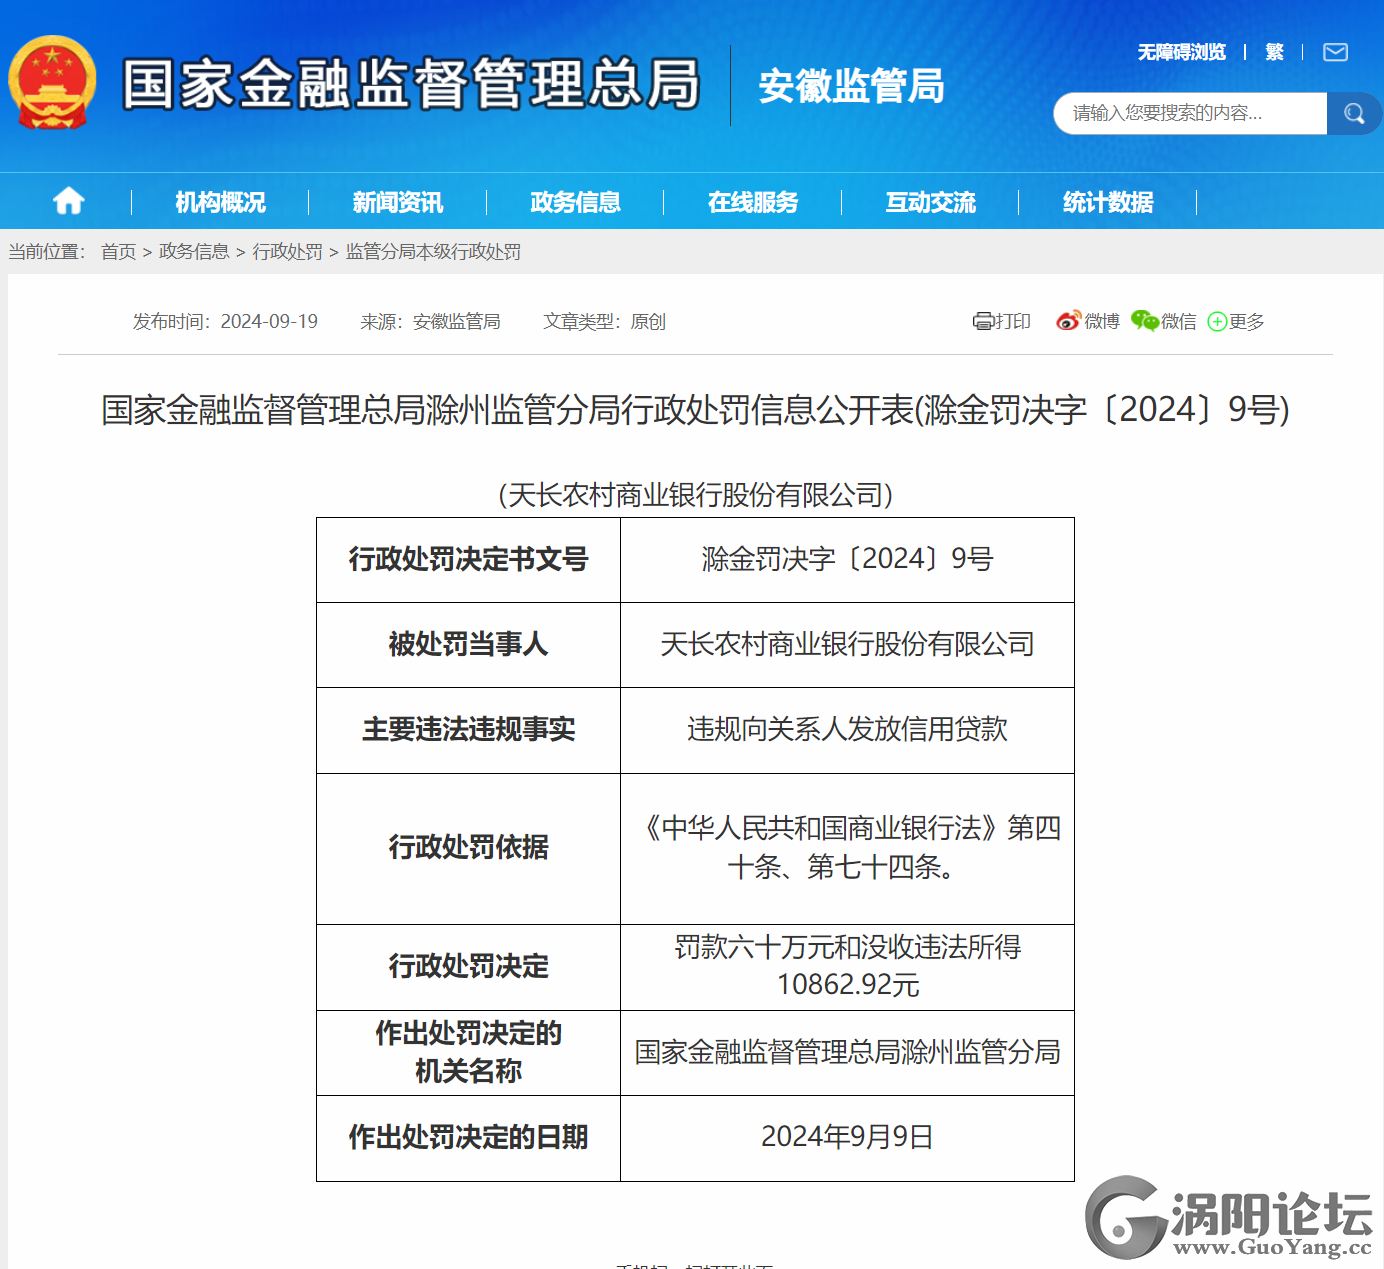Click cell 违规向关系人发放信用贷款

tap(847, 730)
